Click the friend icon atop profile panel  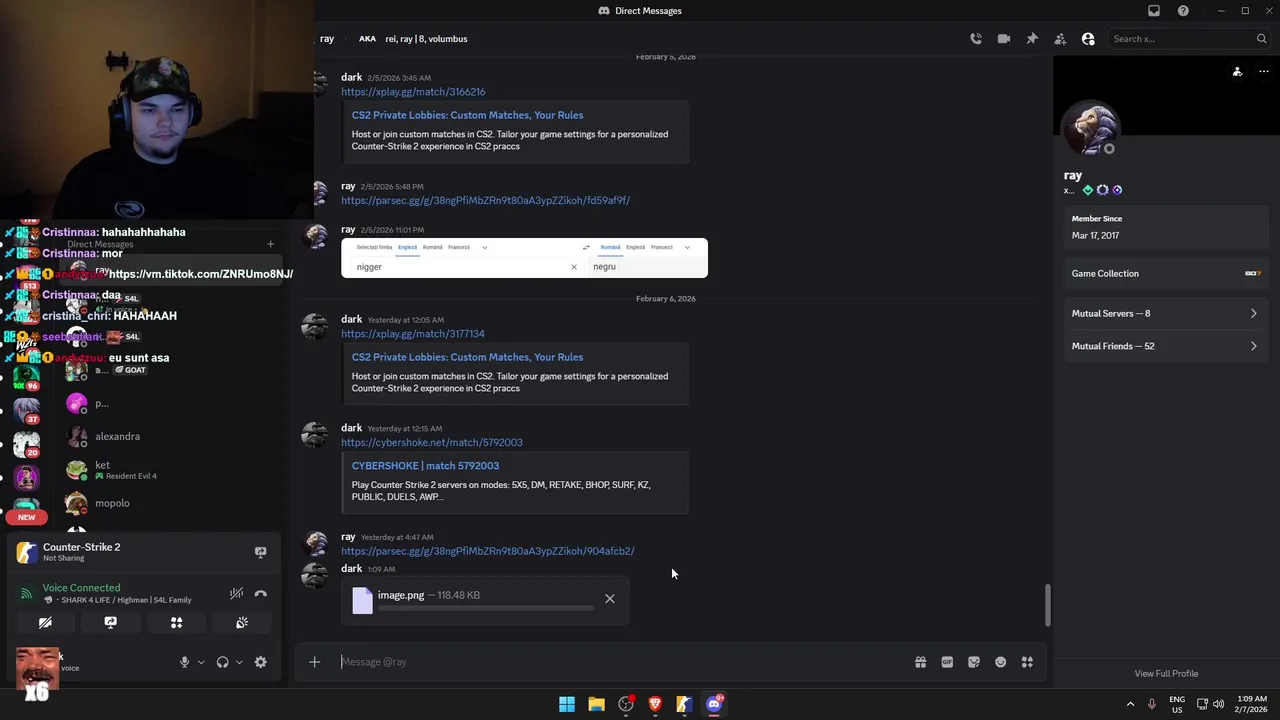[x=1237, y=72]
